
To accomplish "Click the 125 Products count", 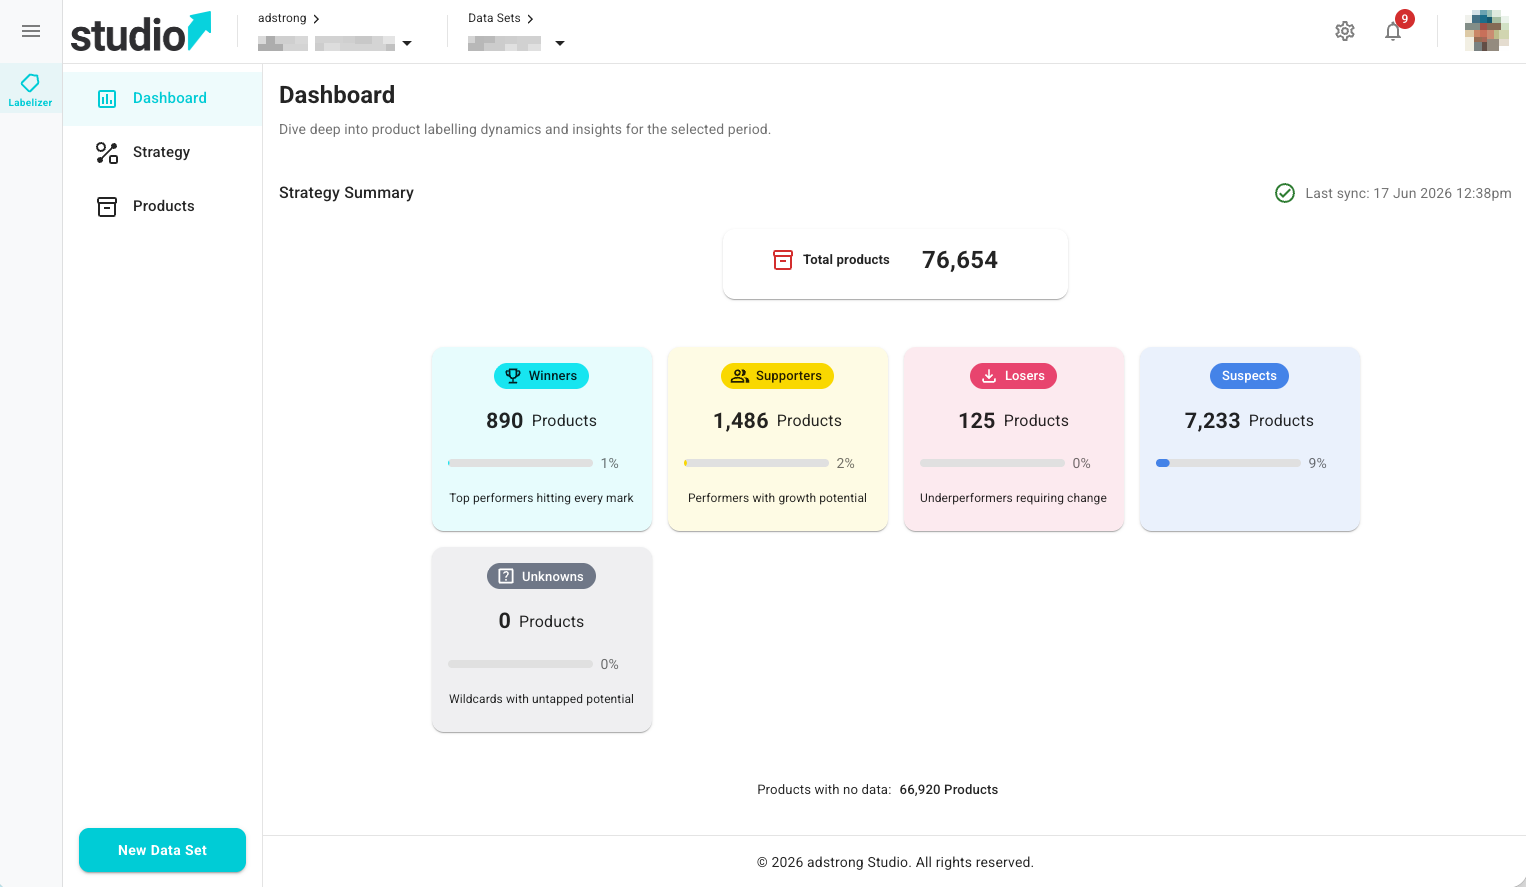I will [1013, 421].
